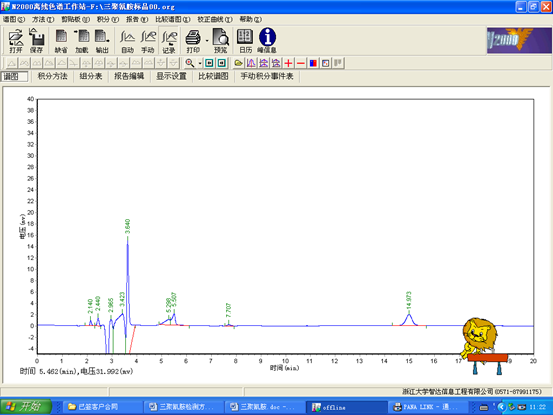The image size is (553, 415).
Task: Open the 积分 menu in menu bar
Action: pyautogui.click(x=108, y=19)
